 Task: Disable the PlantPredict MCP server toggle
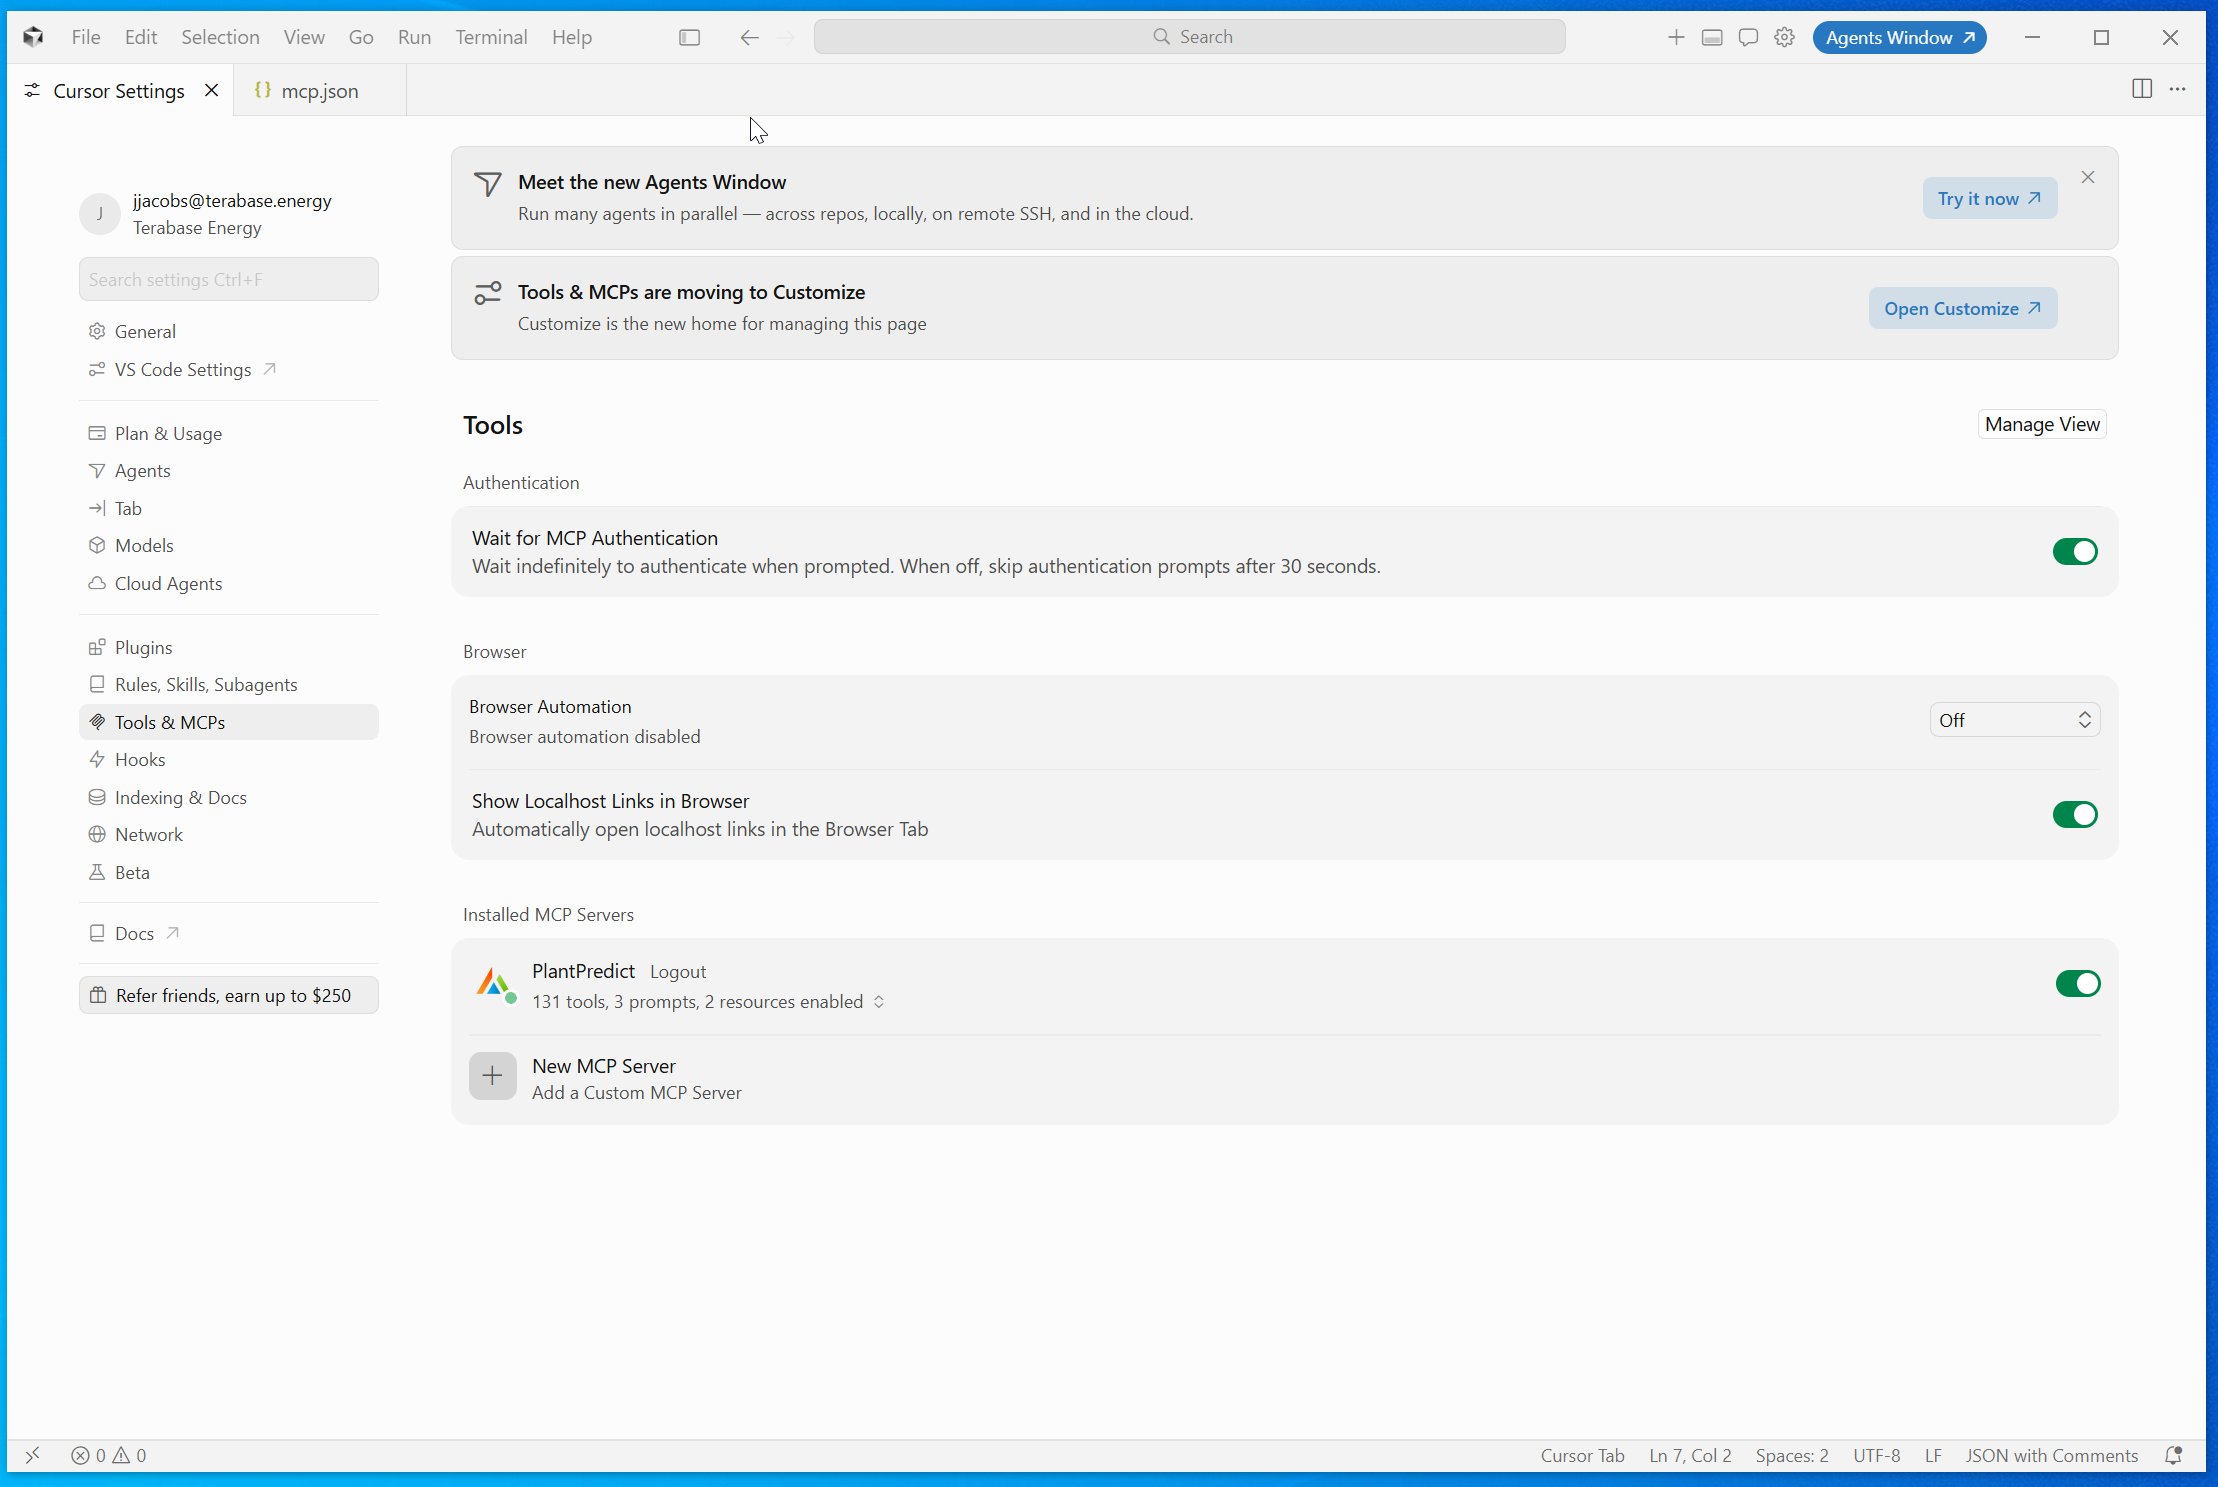2078,983
